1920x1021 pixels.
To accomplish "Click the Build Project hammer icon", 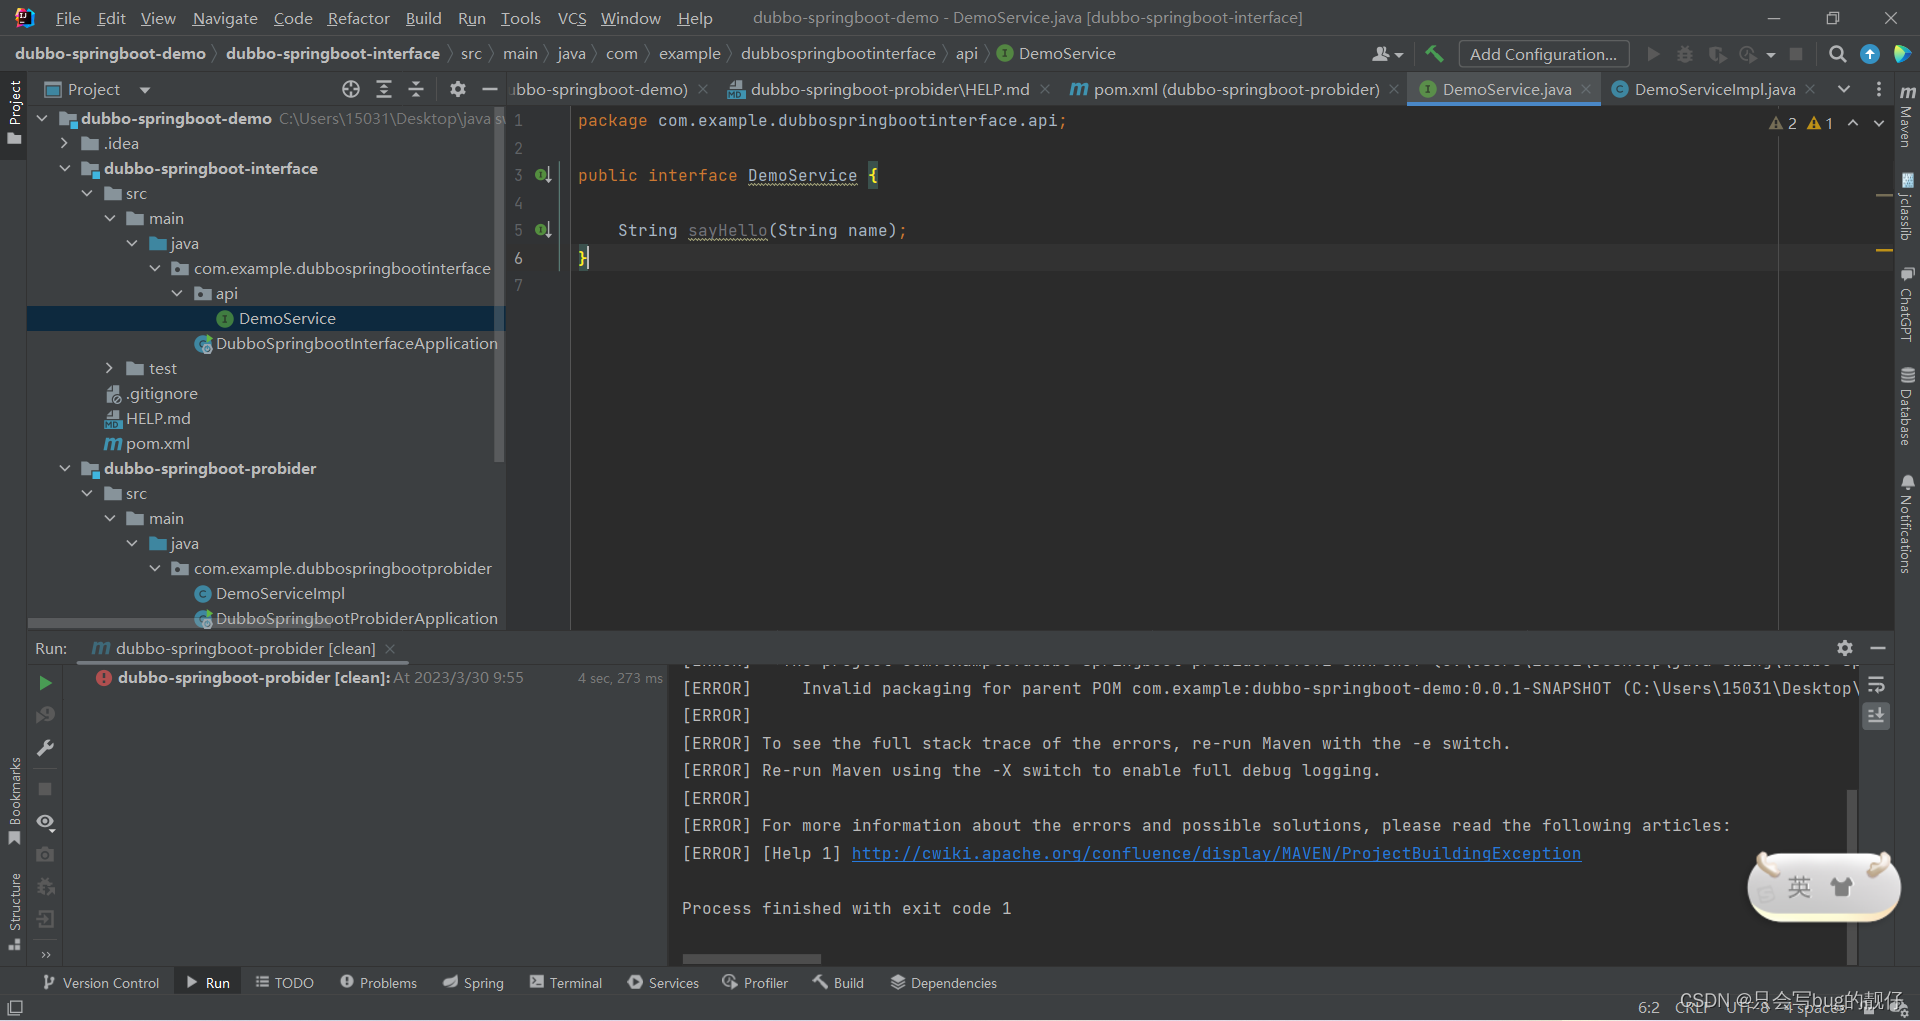I will click(1434, 54).
